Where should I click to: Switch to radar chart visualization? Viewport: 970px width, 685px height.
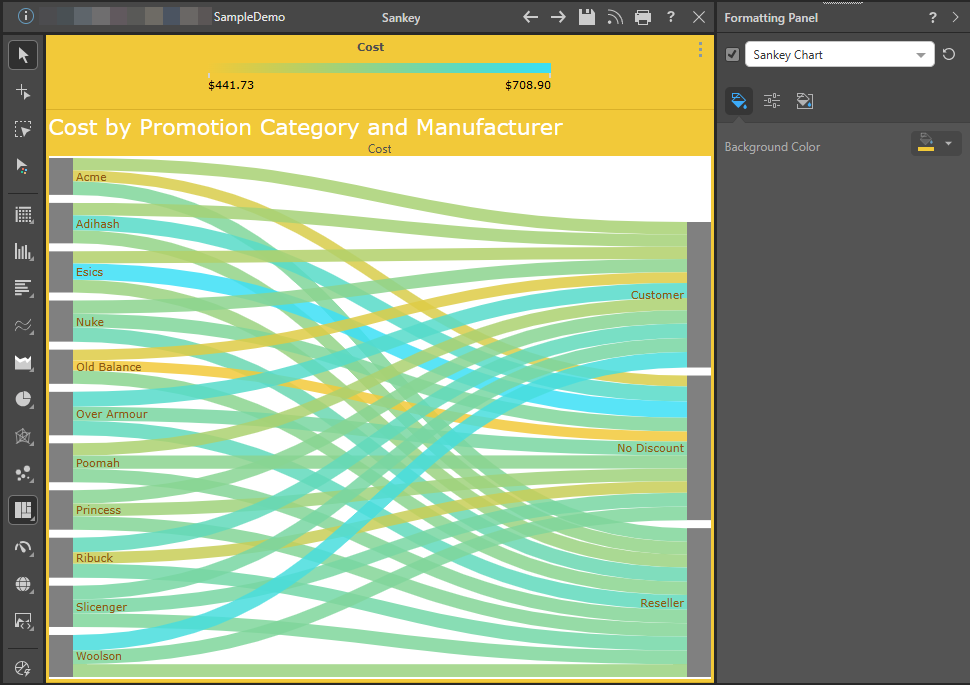tap(23, 436)
